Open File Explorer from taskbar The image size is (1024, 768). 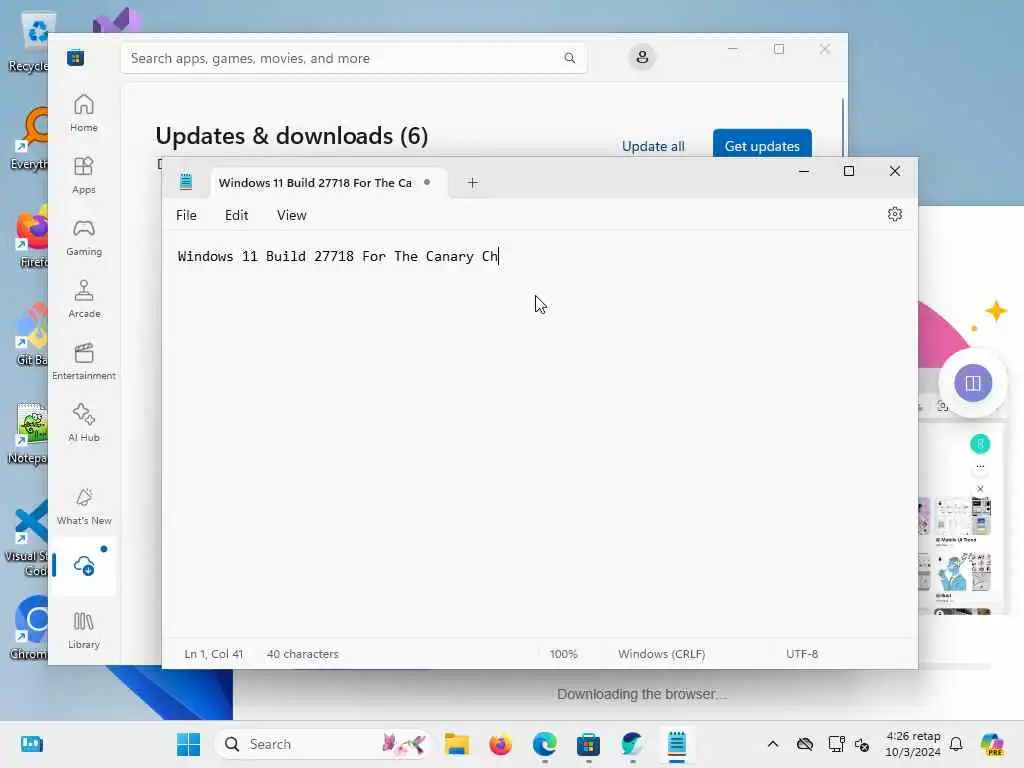click(x=456, y=744)
